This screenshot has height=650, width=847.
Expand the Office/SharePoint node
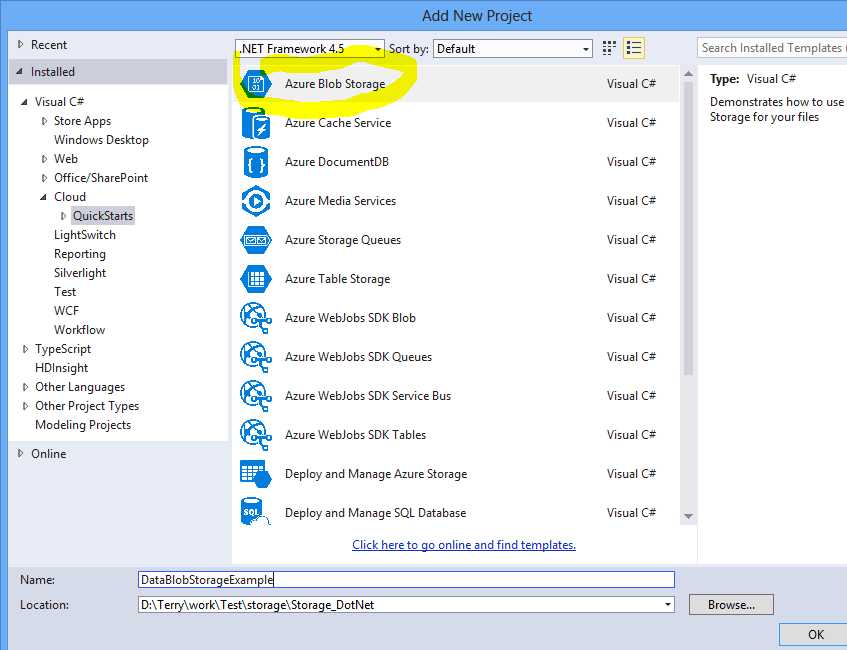pos(44,178)
